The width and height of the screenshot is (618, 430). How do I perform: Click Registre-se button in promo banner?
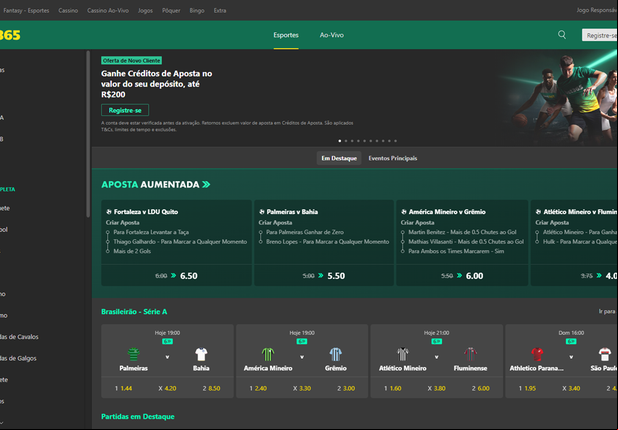(125, 110)
